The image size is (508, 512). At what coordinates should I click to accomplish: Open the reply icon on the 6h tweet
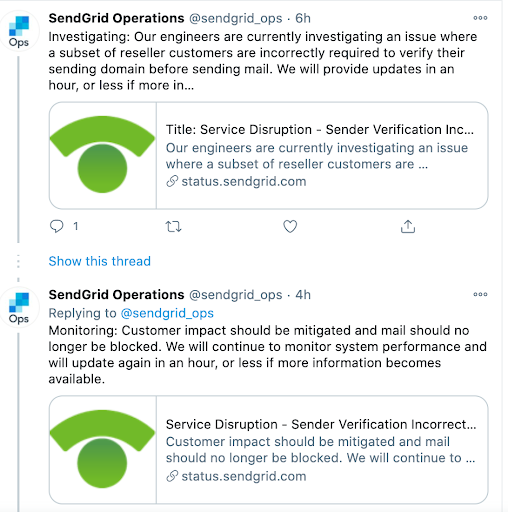pos(56,226)
